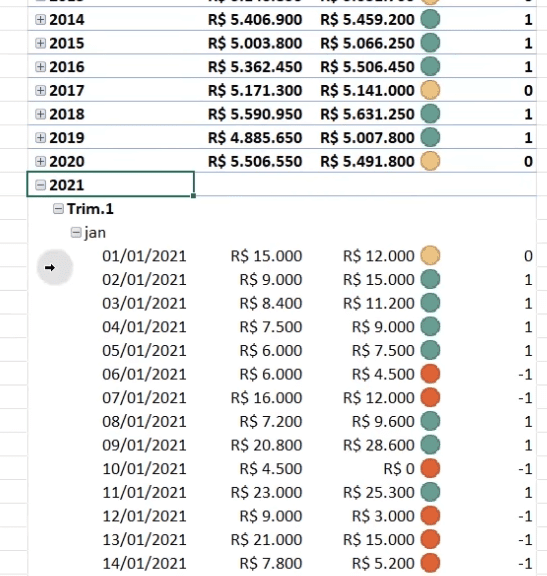Screen dimensions: 547x576
Task: Click the red status circle for 13/01/2021
Action: (x=430, y=539)
